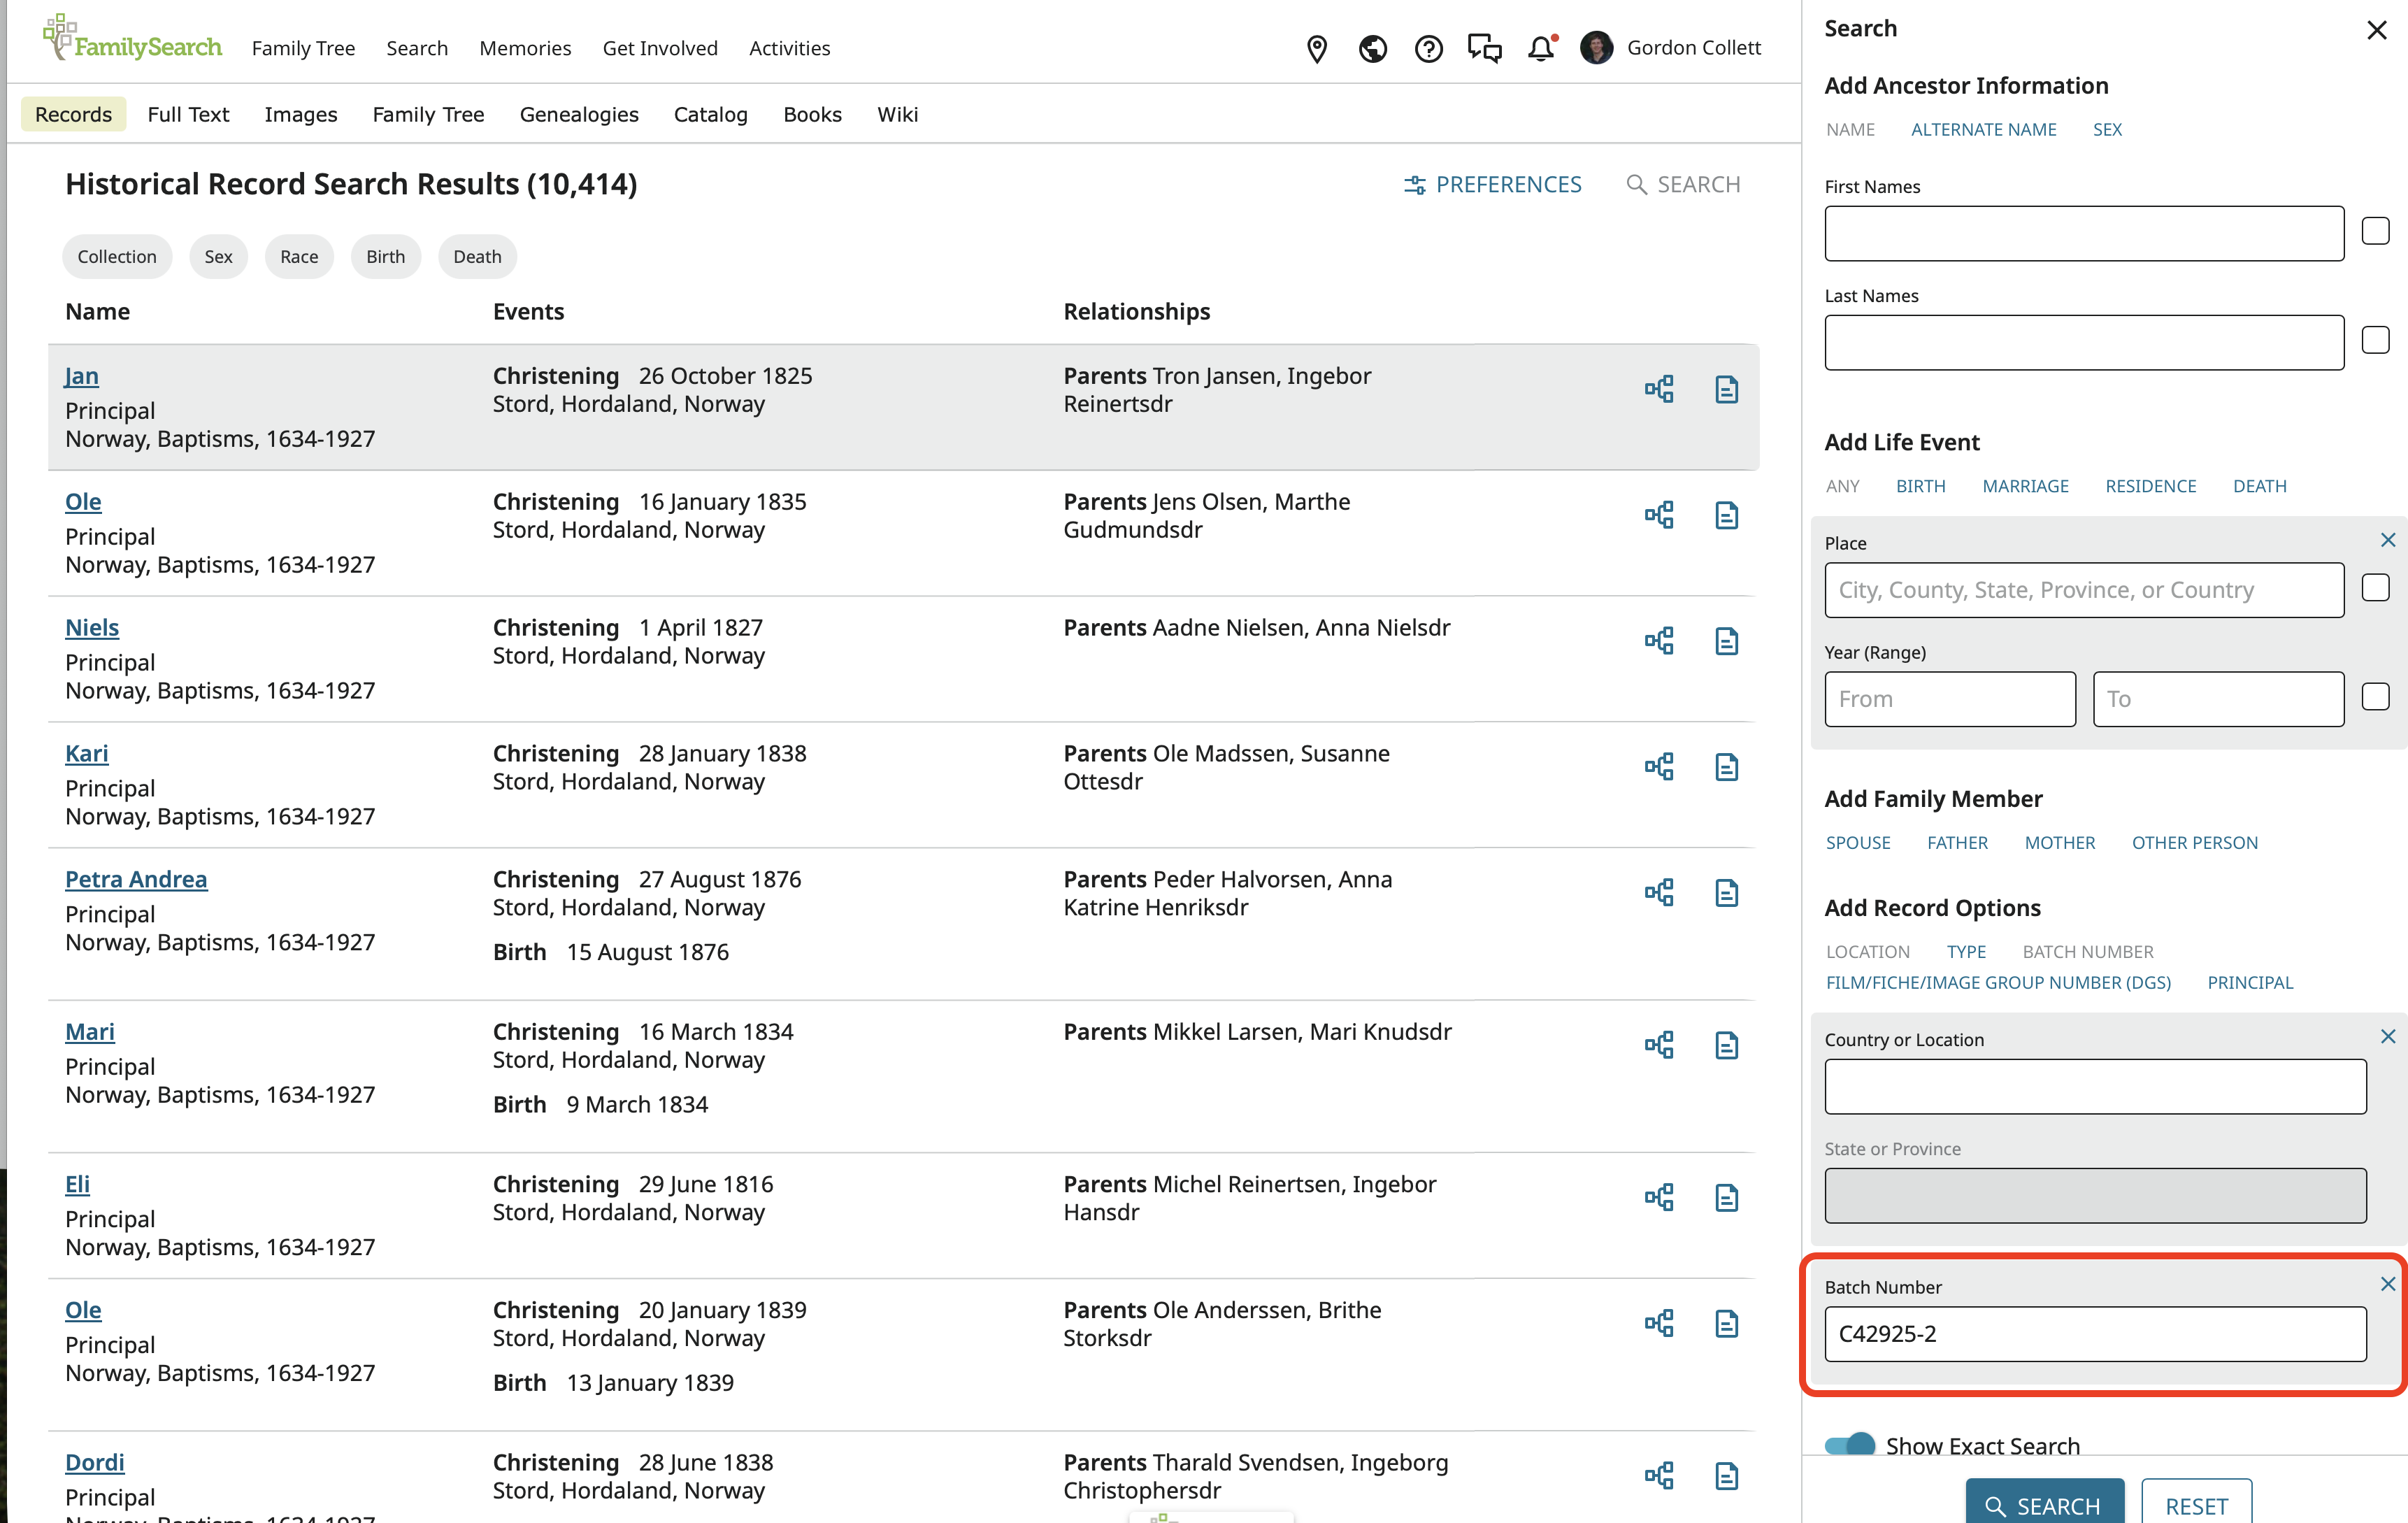The image size is (2408, 1523).
Task: Open the Birth filter chip
Action: [x=385, y=257]
